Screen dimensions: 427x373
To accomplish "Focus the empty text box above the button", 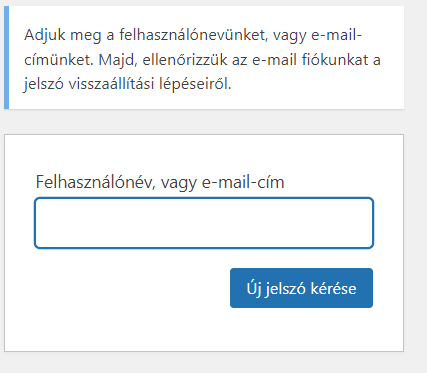I will (x=204, y=223).
